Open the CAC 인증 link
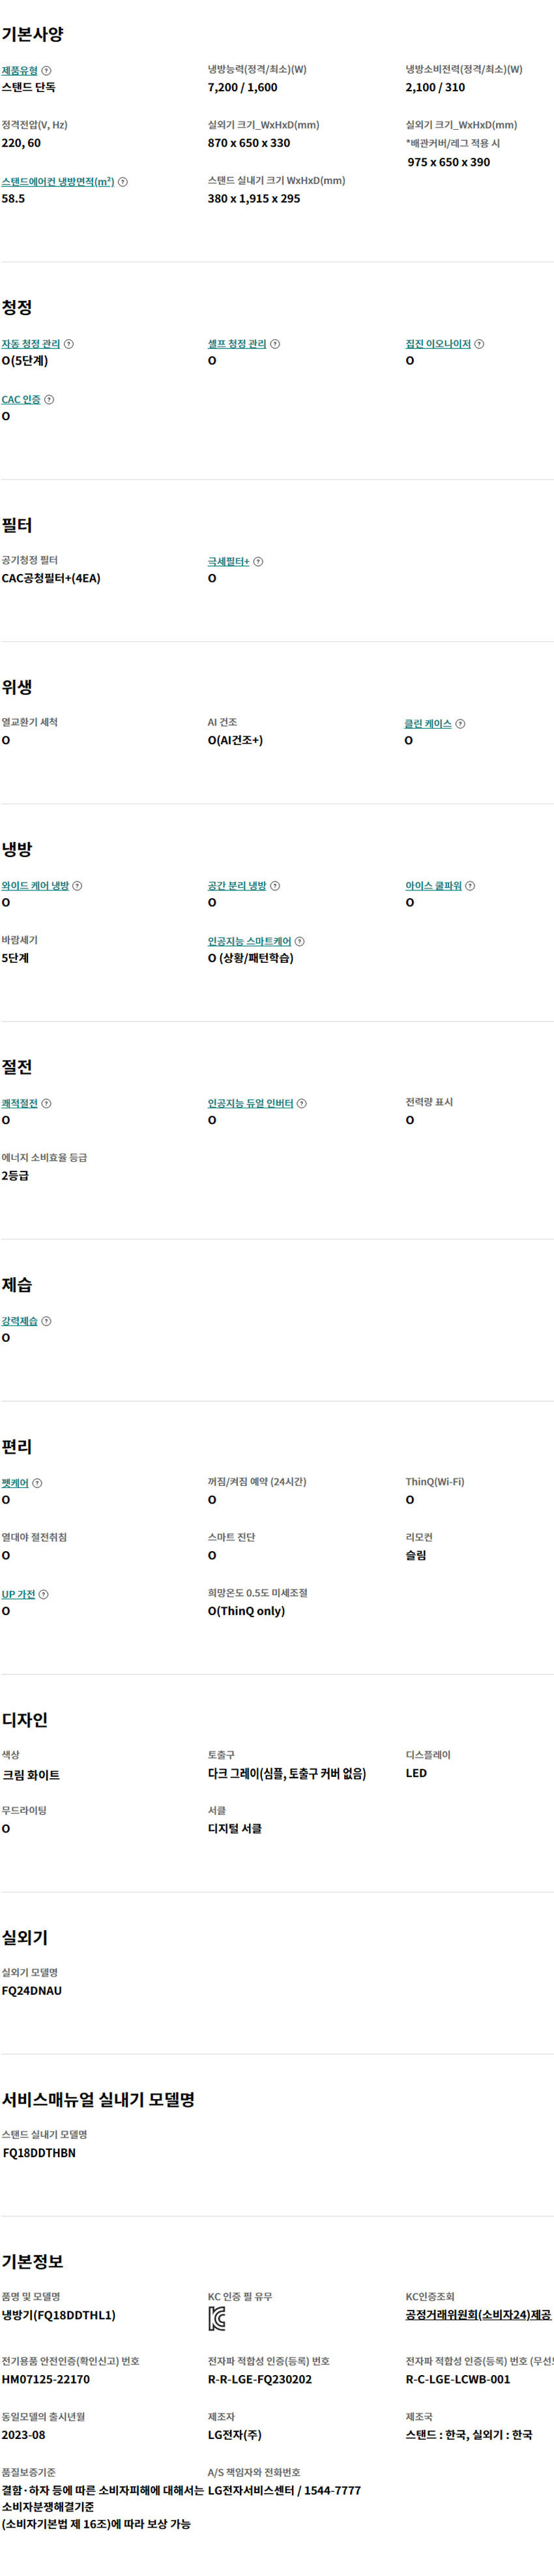554x2576 pixels. pyautogui.click(x=21, y=400)
